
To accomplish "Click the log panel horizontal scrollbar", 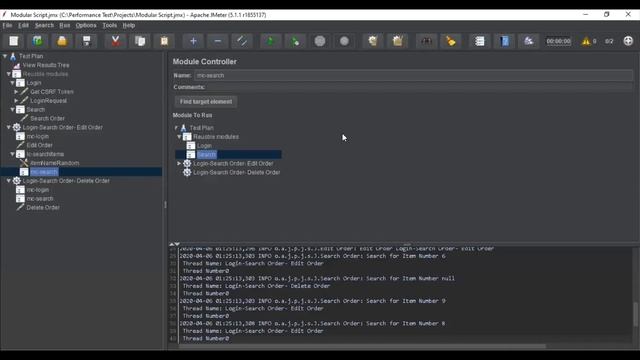I will pos(362,346).
